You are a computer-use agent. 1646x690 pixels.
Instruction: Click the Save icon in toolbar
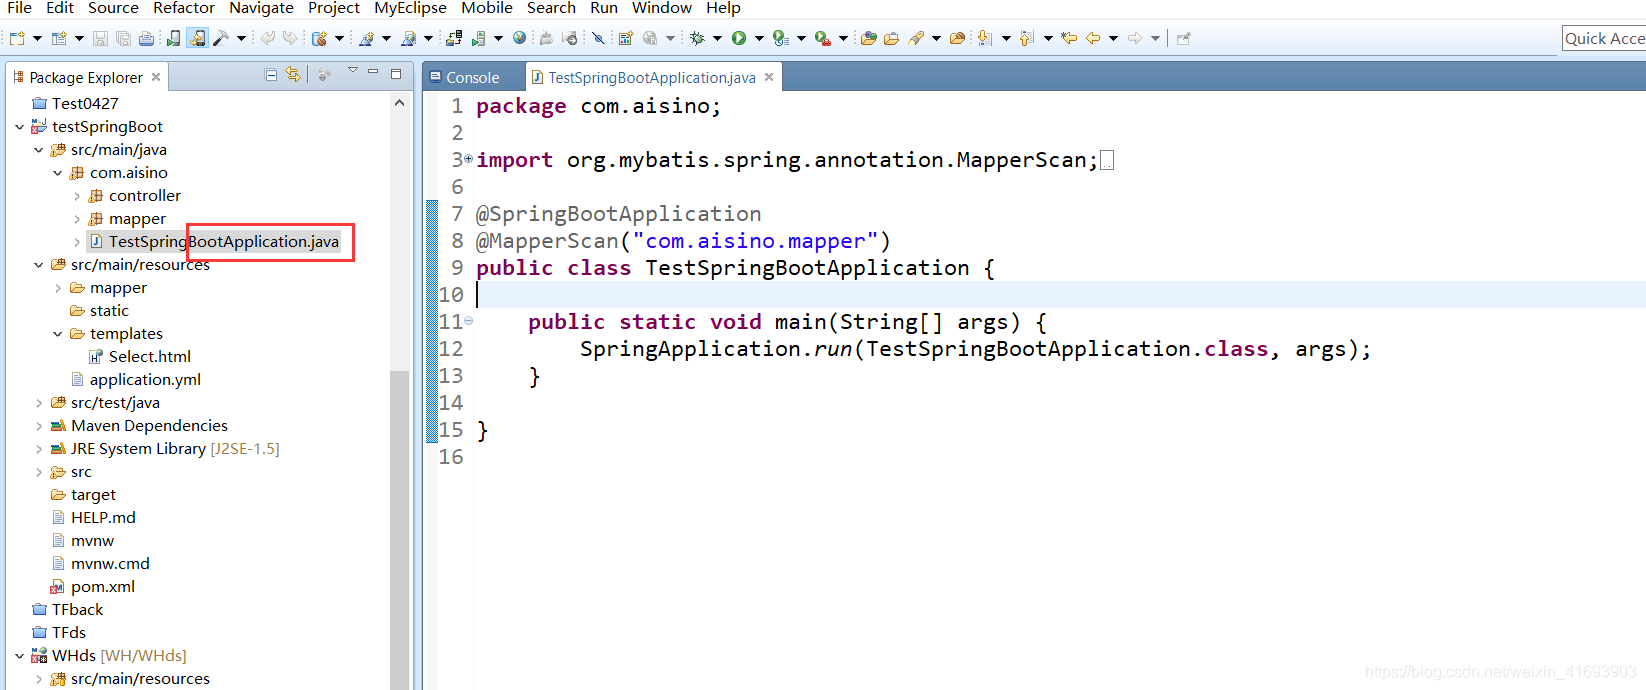click(100, 38)
